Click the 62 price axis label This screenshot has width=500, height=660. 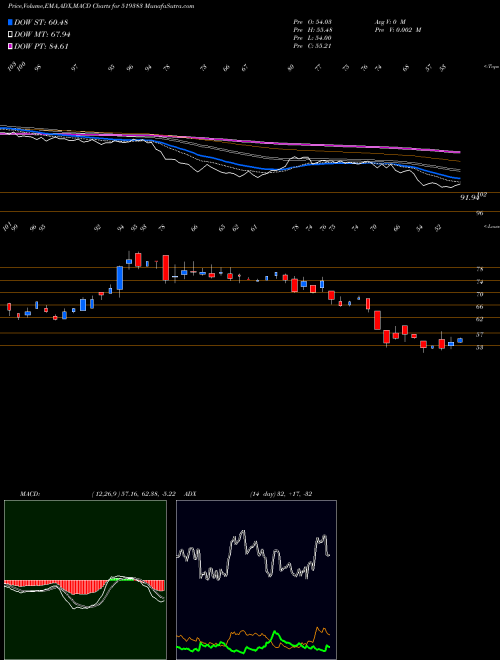(x=479, y=319)
